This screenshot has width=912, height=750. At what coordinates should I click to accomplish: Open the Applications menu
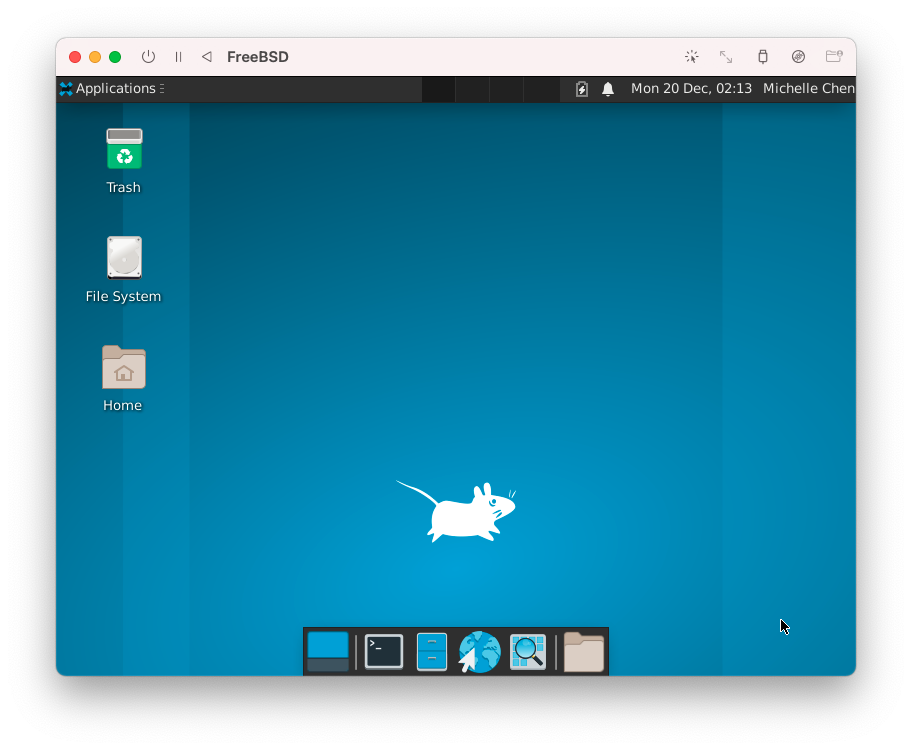click(112, 88)
